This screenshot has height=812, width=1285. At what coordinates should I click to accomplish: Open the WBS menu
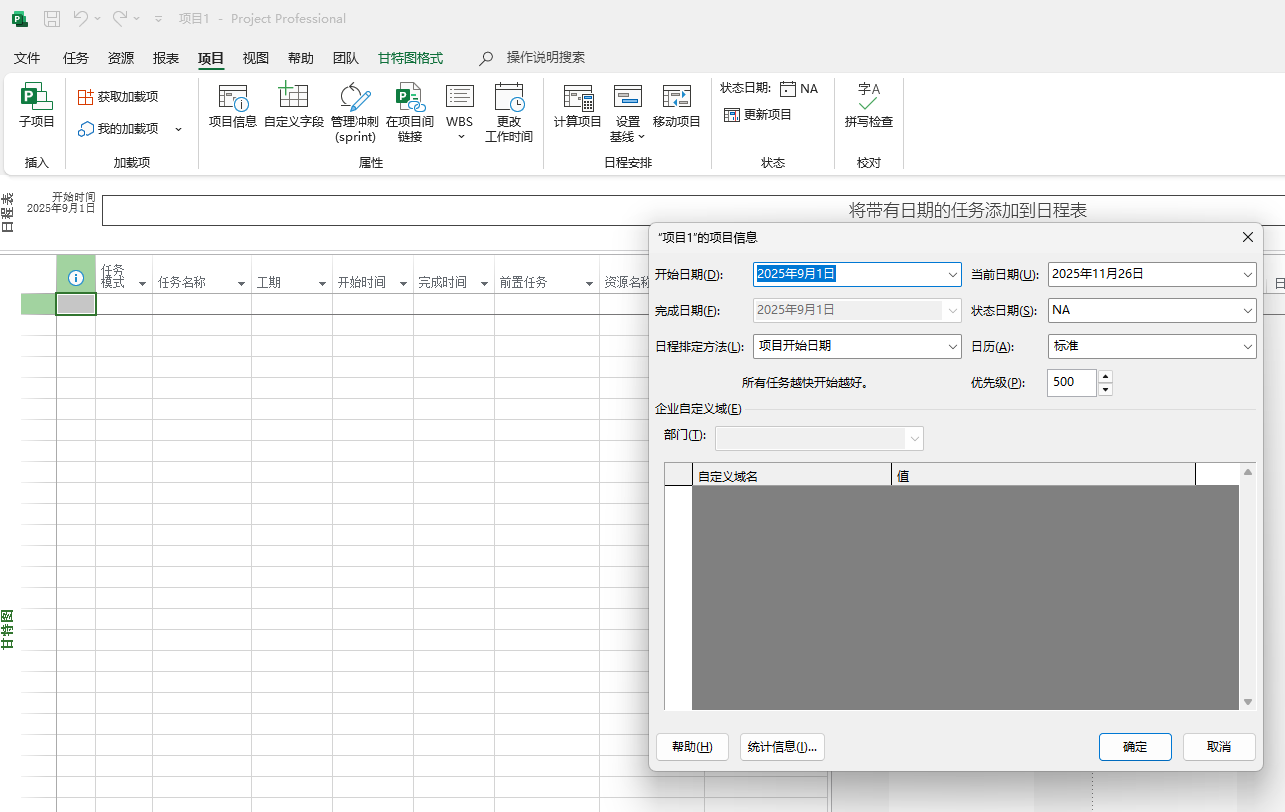click(x=460, y=113)
